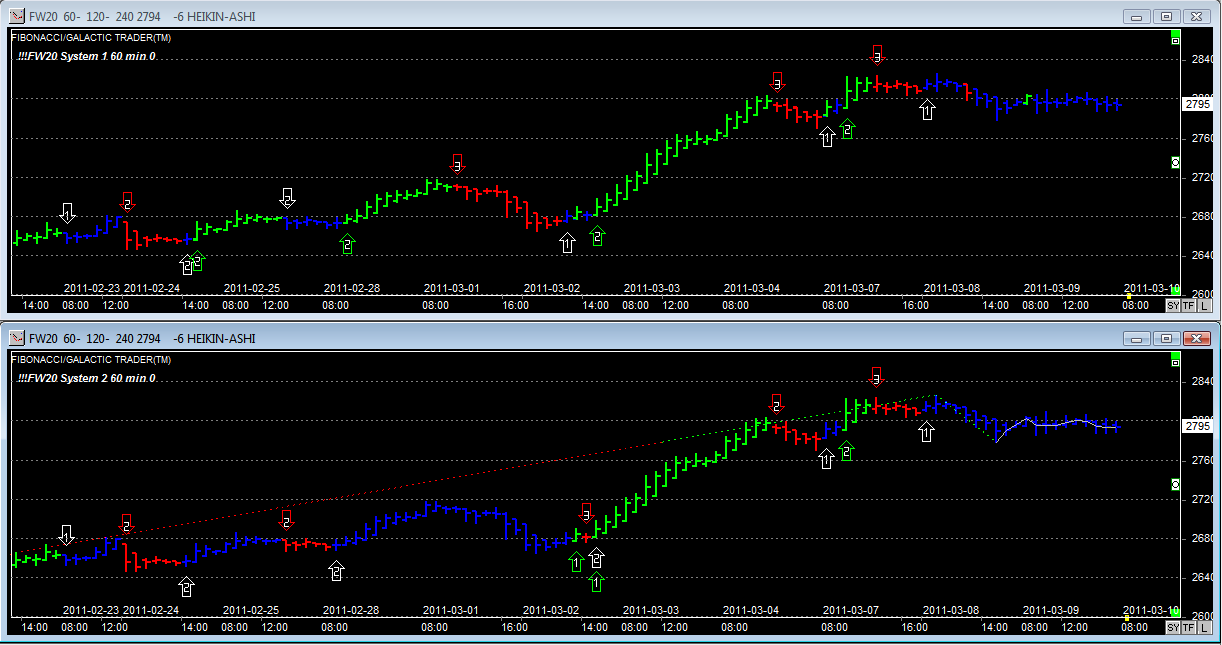The image size is (1222, 645).
Task: Click the yellow time marker on lower chart axis
Action: pyautogui.click(x=1128, y=618)
